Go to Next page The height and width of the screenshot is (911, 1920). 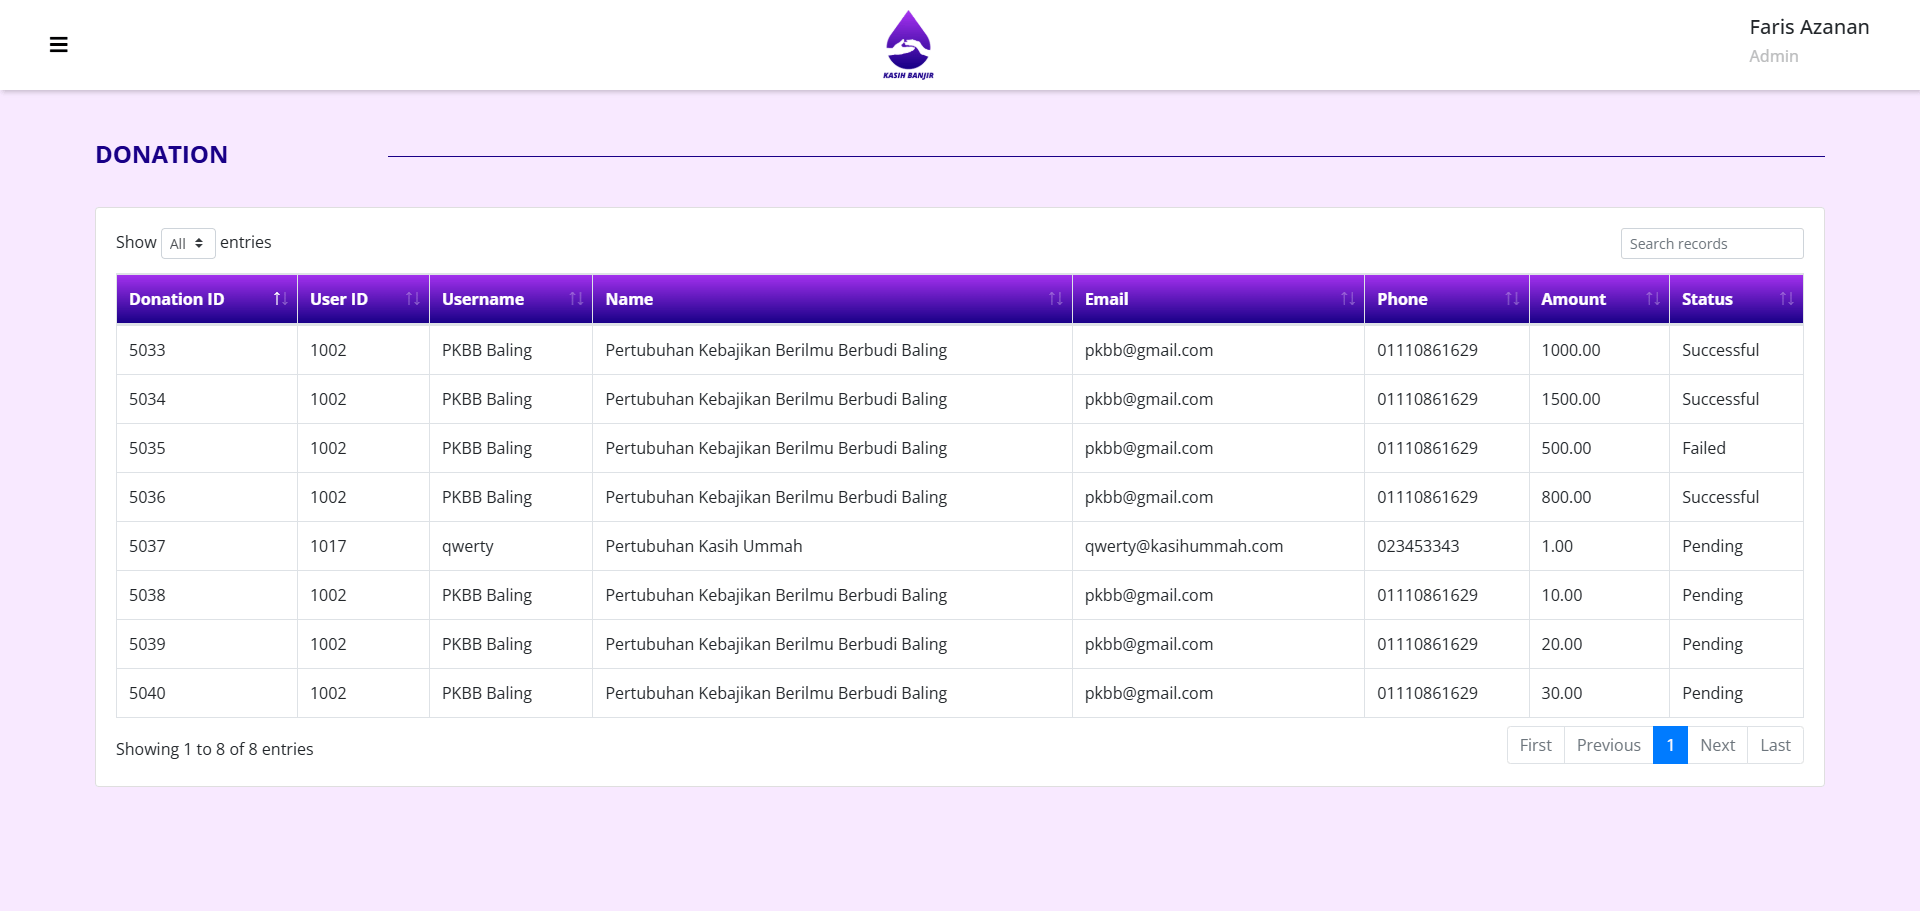point(1717,745)
